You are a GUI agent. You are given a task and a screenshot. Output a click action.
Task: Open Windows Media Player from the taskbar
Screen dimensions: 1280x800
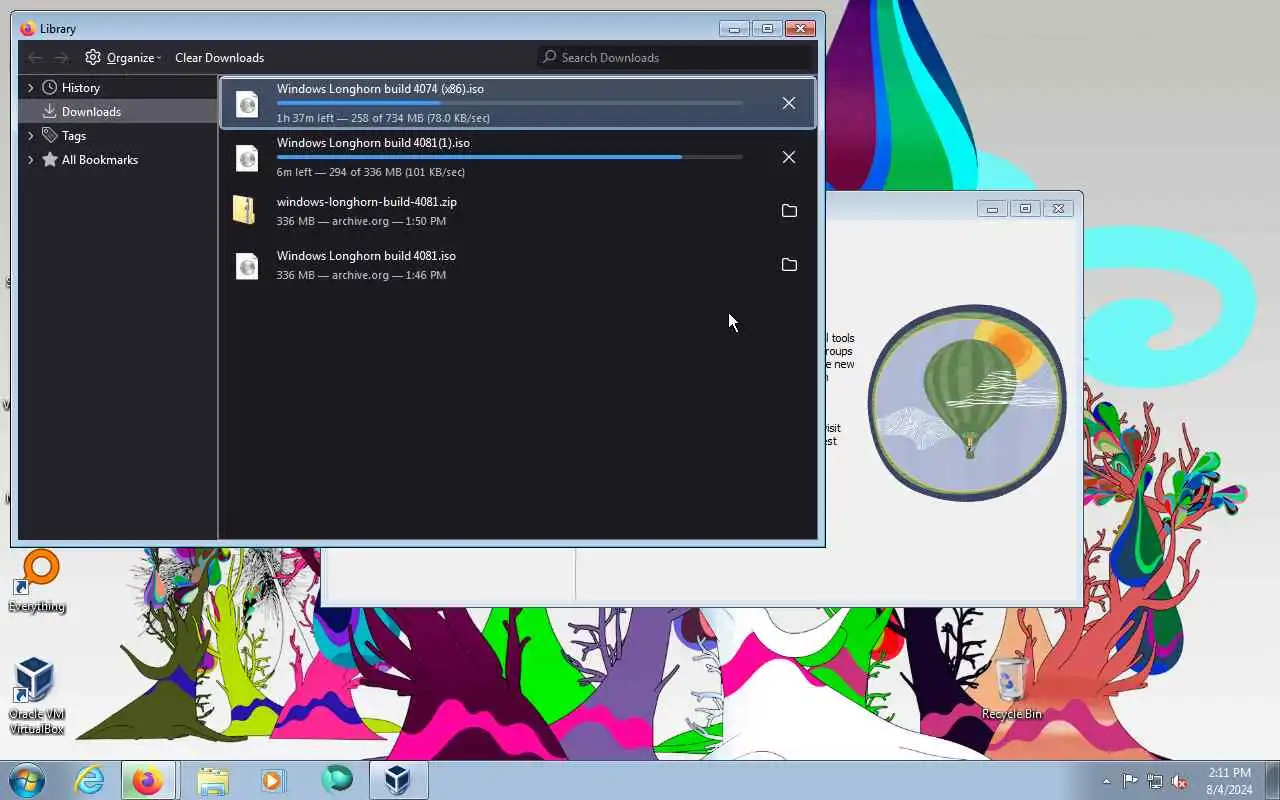273,780
